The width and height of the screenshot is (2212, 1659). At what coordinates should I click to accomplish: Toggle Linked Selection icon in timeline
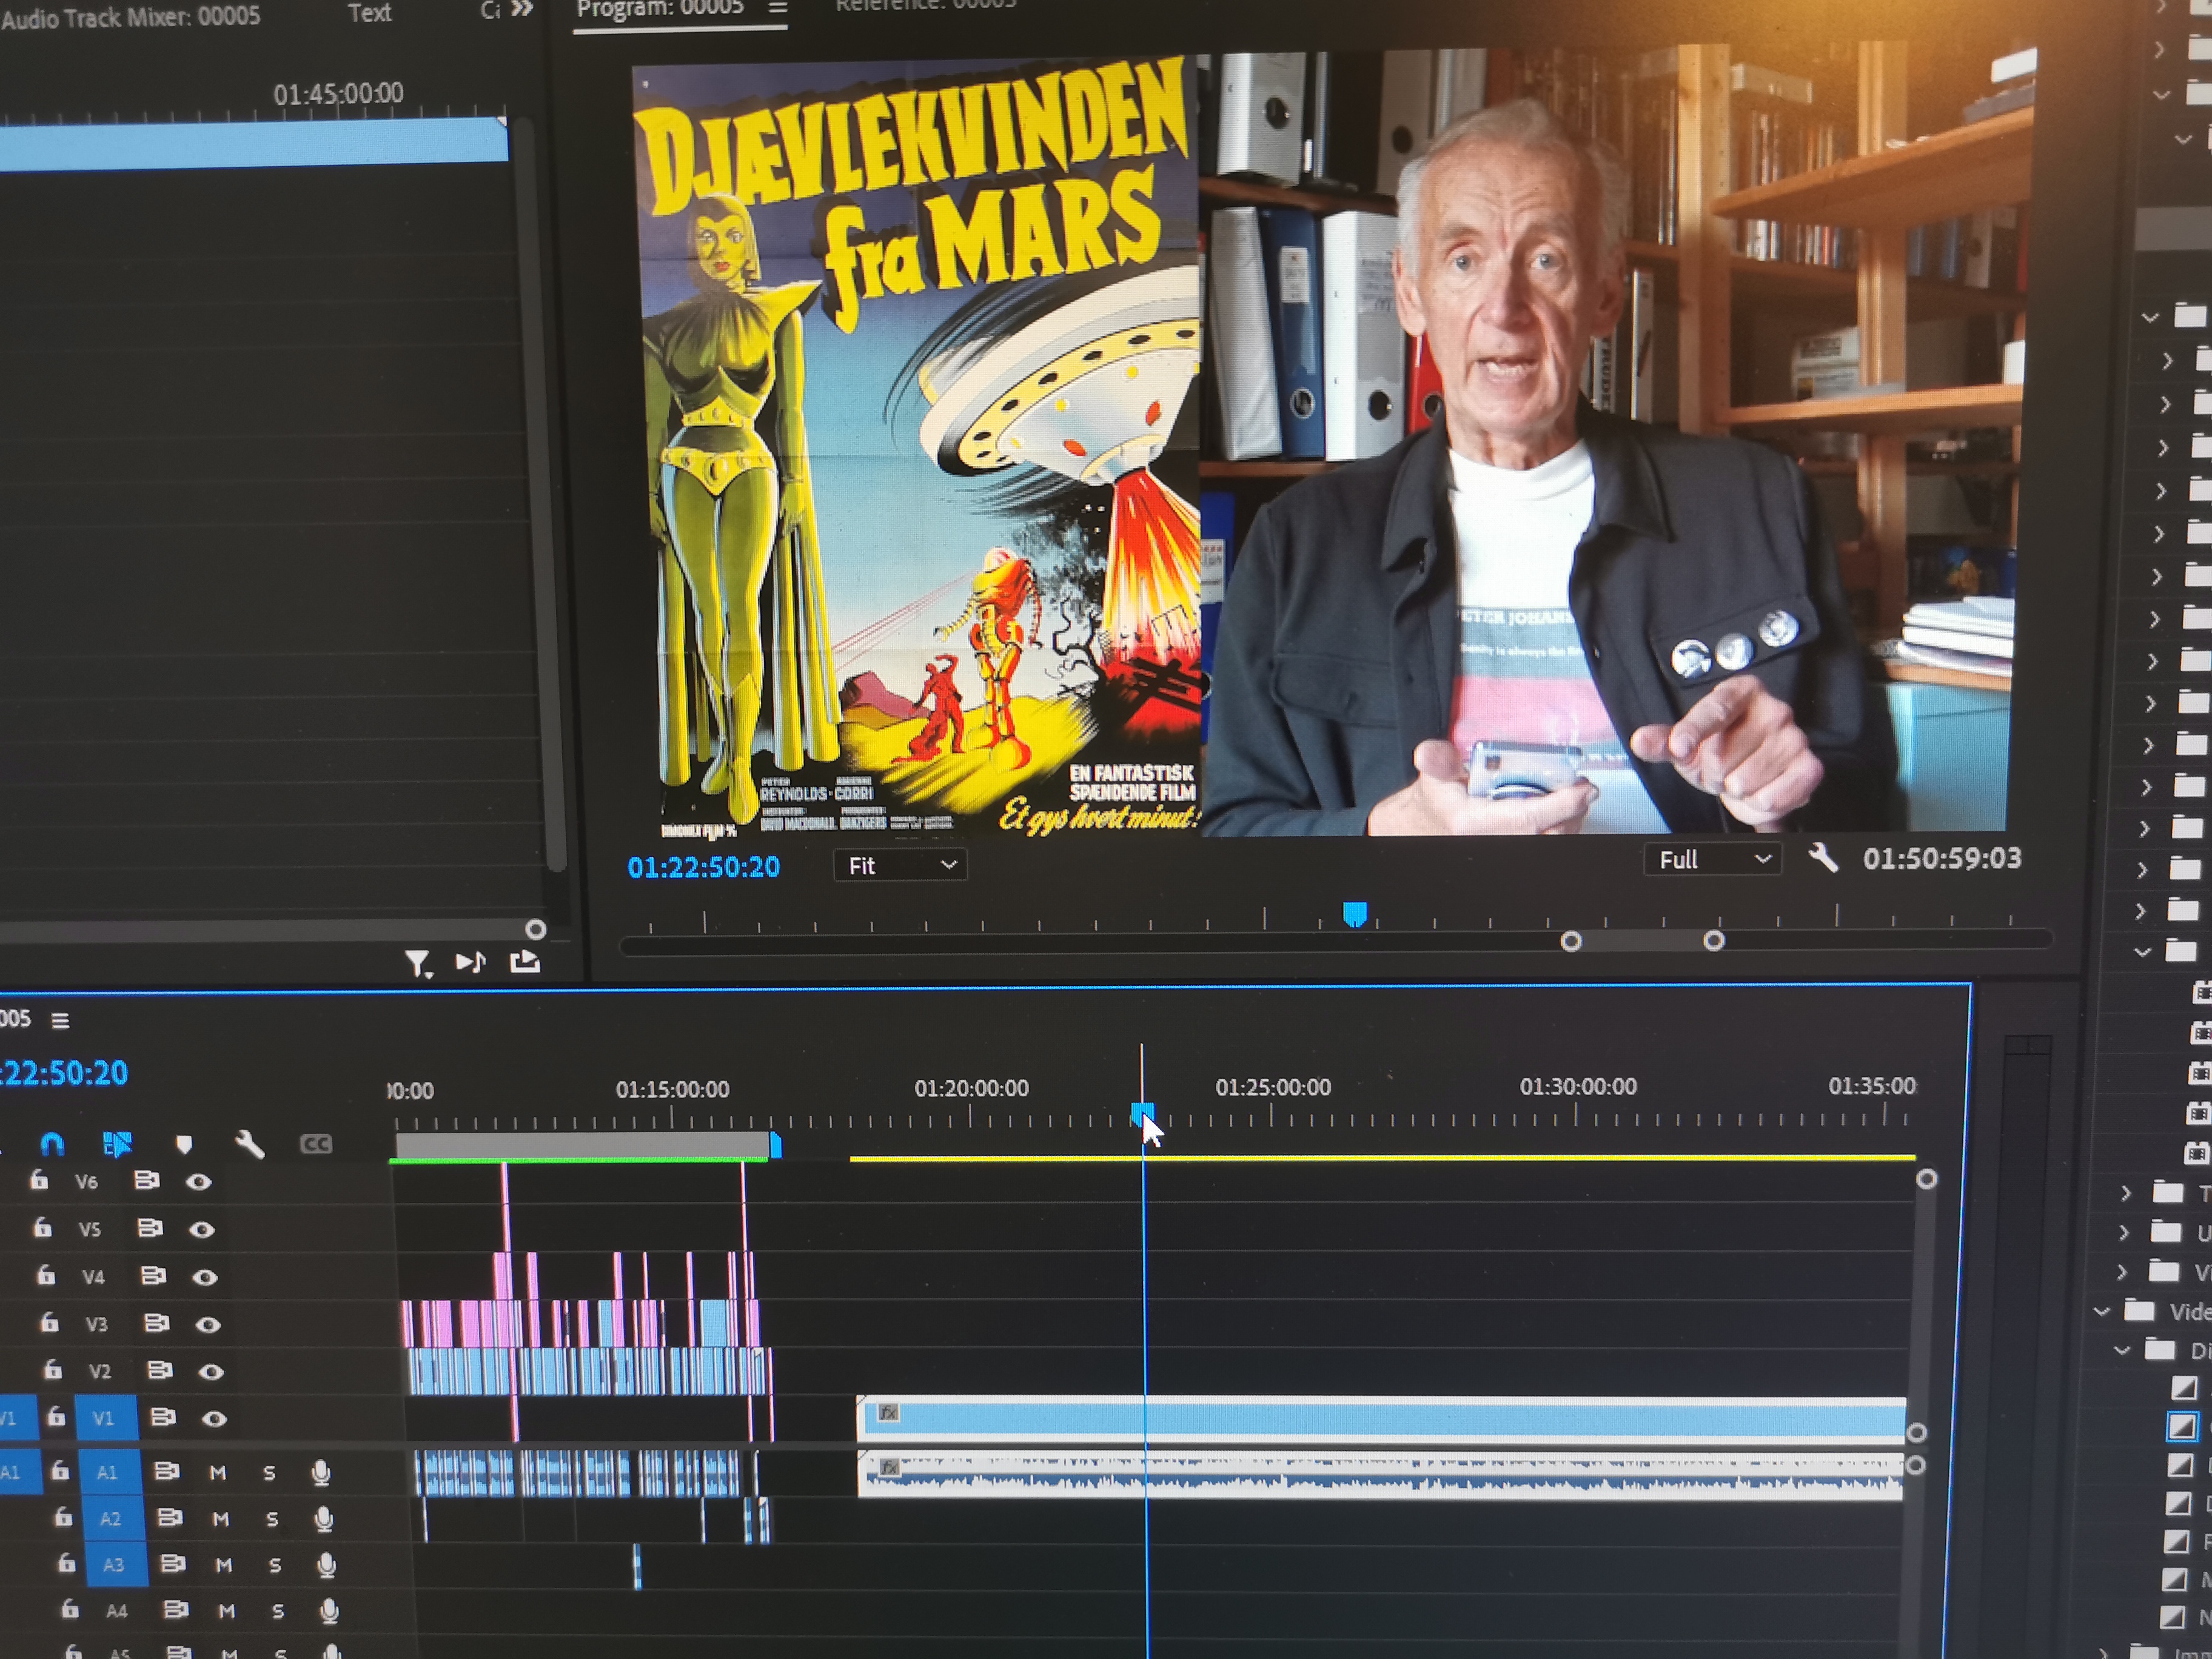[117, 1143]
